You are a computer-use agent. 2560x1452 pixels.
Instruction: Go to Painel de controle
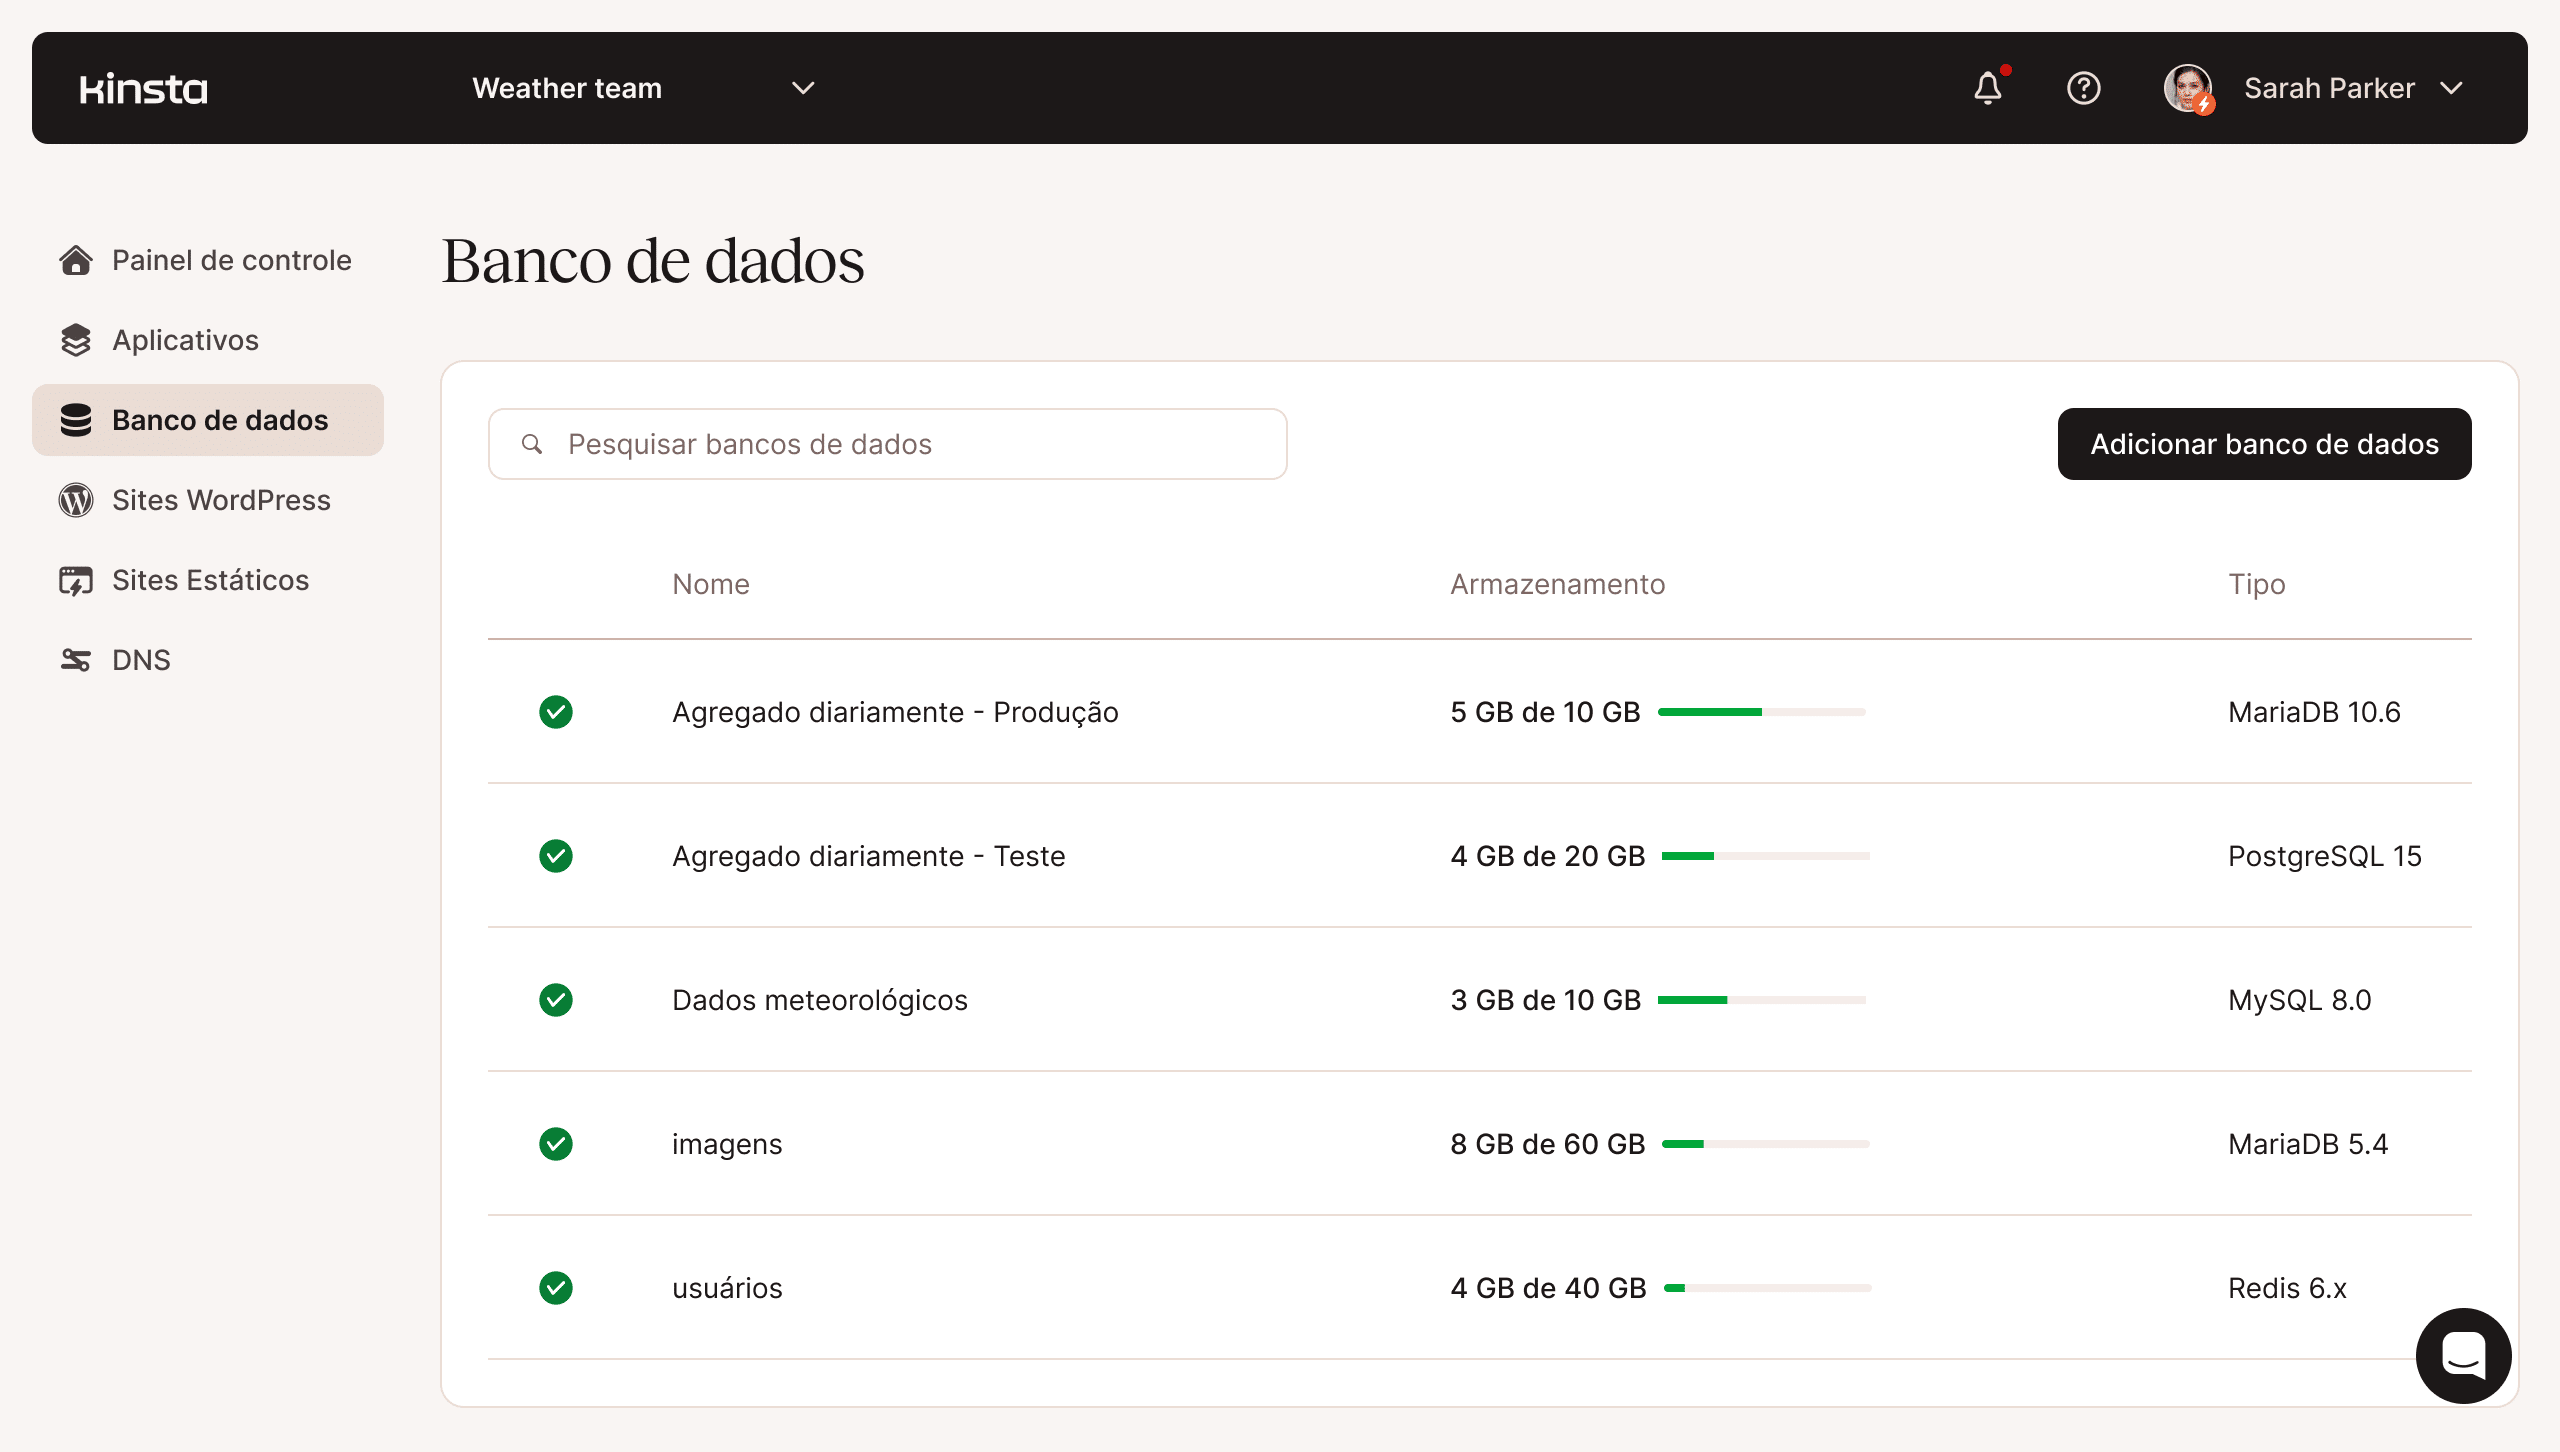[x=208, y=260]
